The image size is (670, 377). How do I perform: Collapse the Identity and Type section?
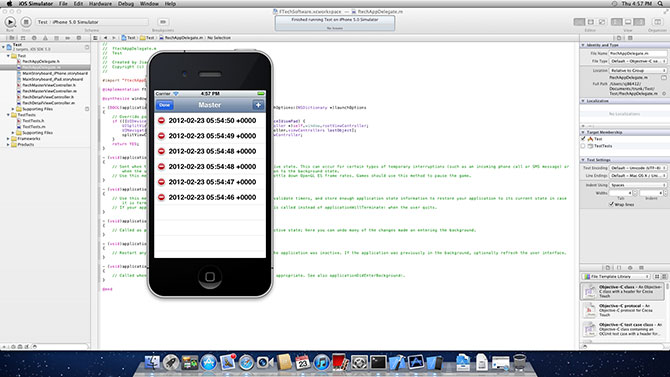click(x=583, y=45)
